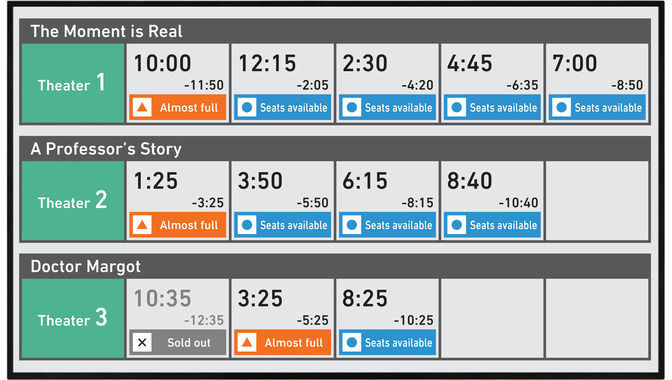Click Seats available under 2:30 showtime

[x=399, y=108]
